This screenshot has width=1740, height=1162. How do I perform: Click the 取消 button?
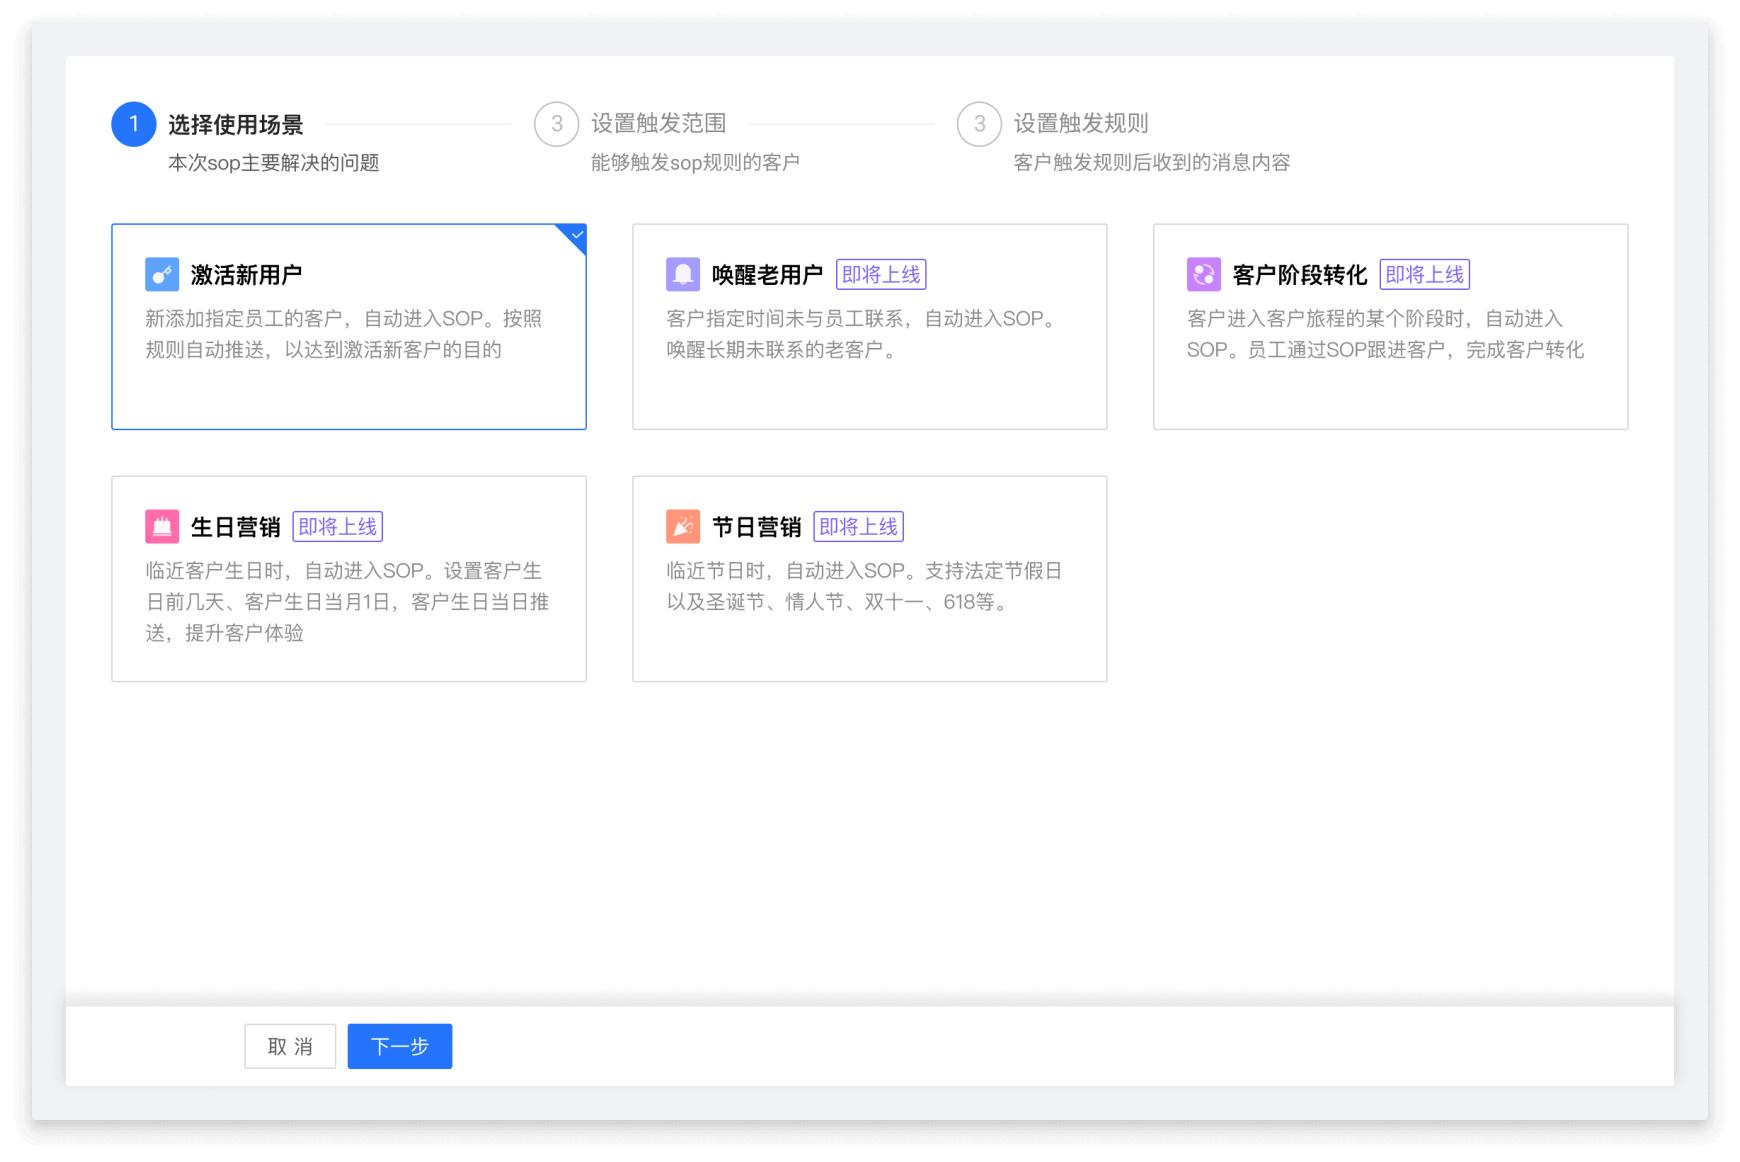pos(290,1046)
